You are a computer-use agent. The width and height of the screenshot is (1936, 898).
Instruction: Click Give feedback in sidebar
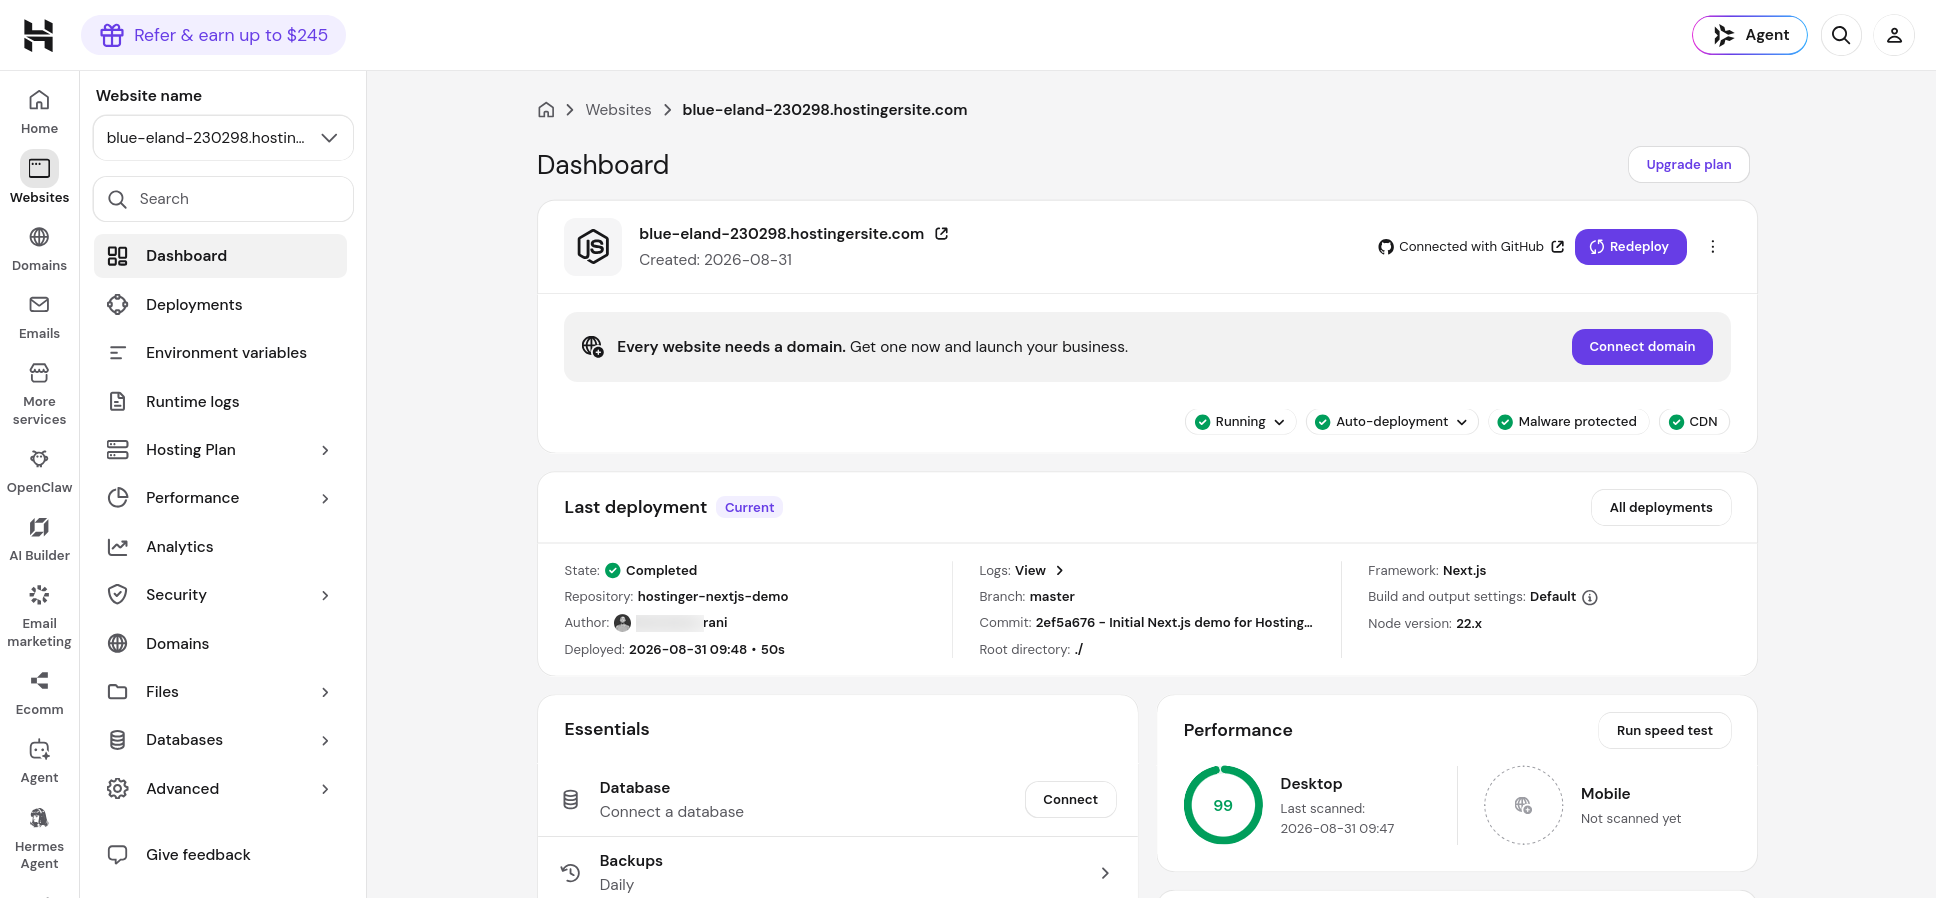pyautogui.click(x=220, y=855)
